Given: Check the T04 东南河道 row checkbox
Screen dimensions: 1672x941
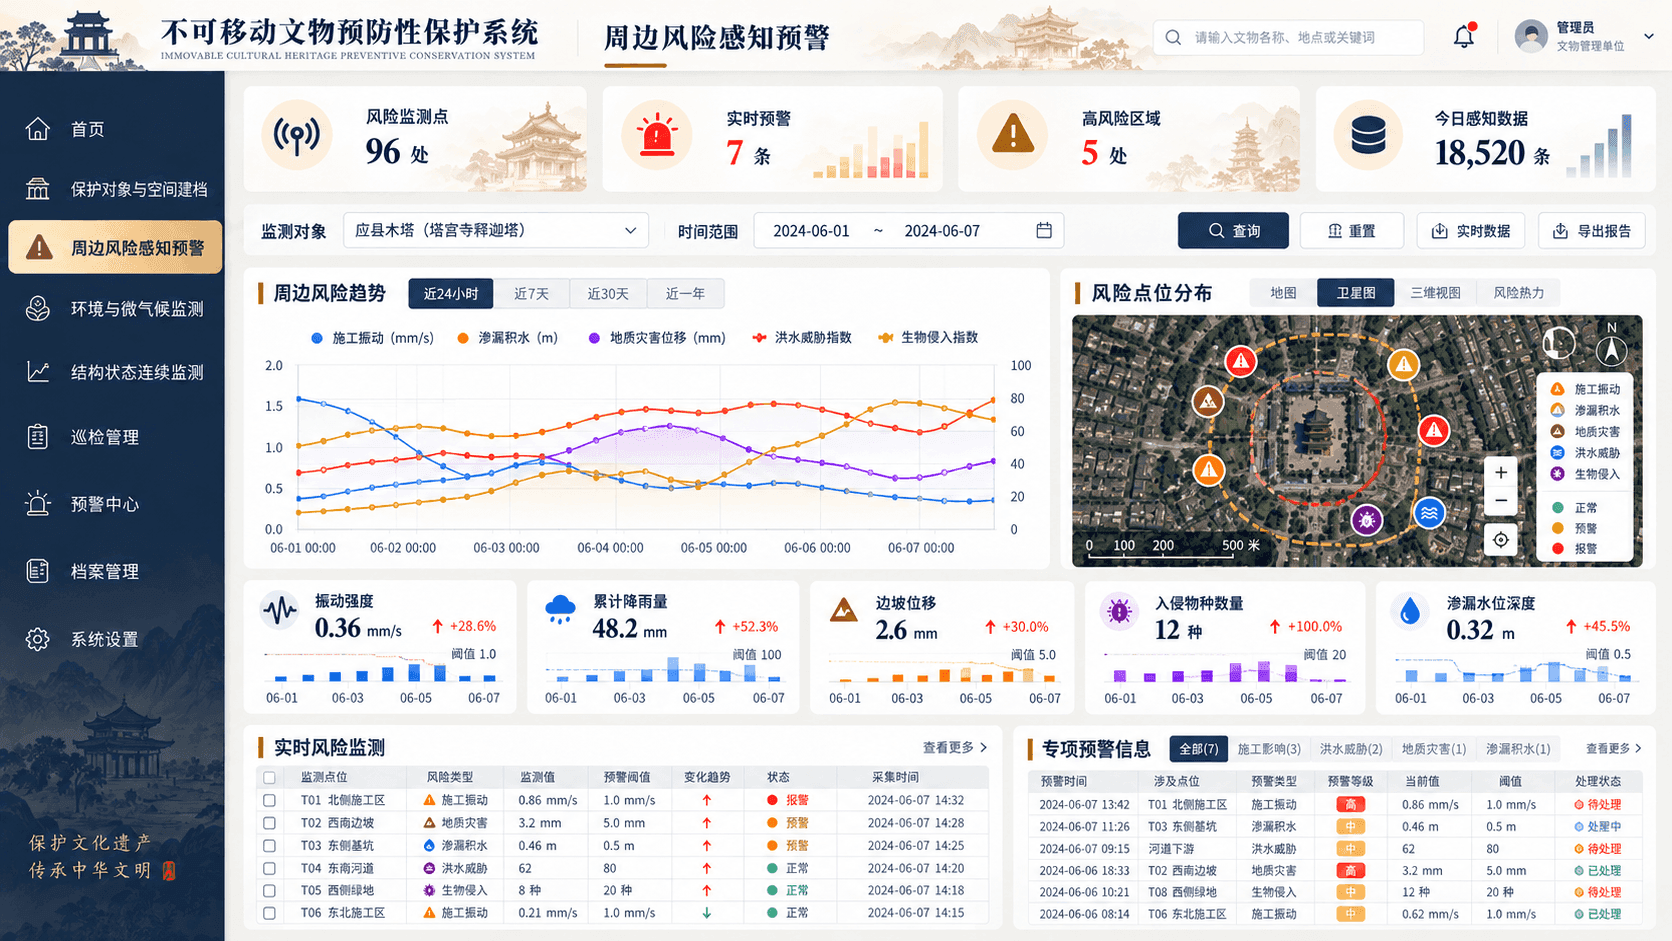Looking at the screenshot, I should (x=269, y=868).
